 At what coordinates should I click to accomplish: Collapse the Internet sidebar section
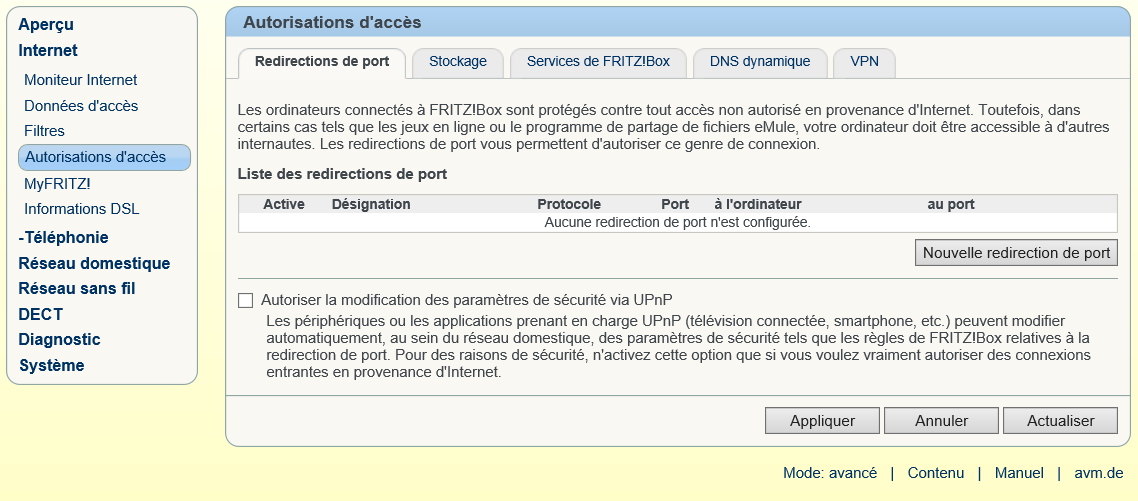[48, 50]
